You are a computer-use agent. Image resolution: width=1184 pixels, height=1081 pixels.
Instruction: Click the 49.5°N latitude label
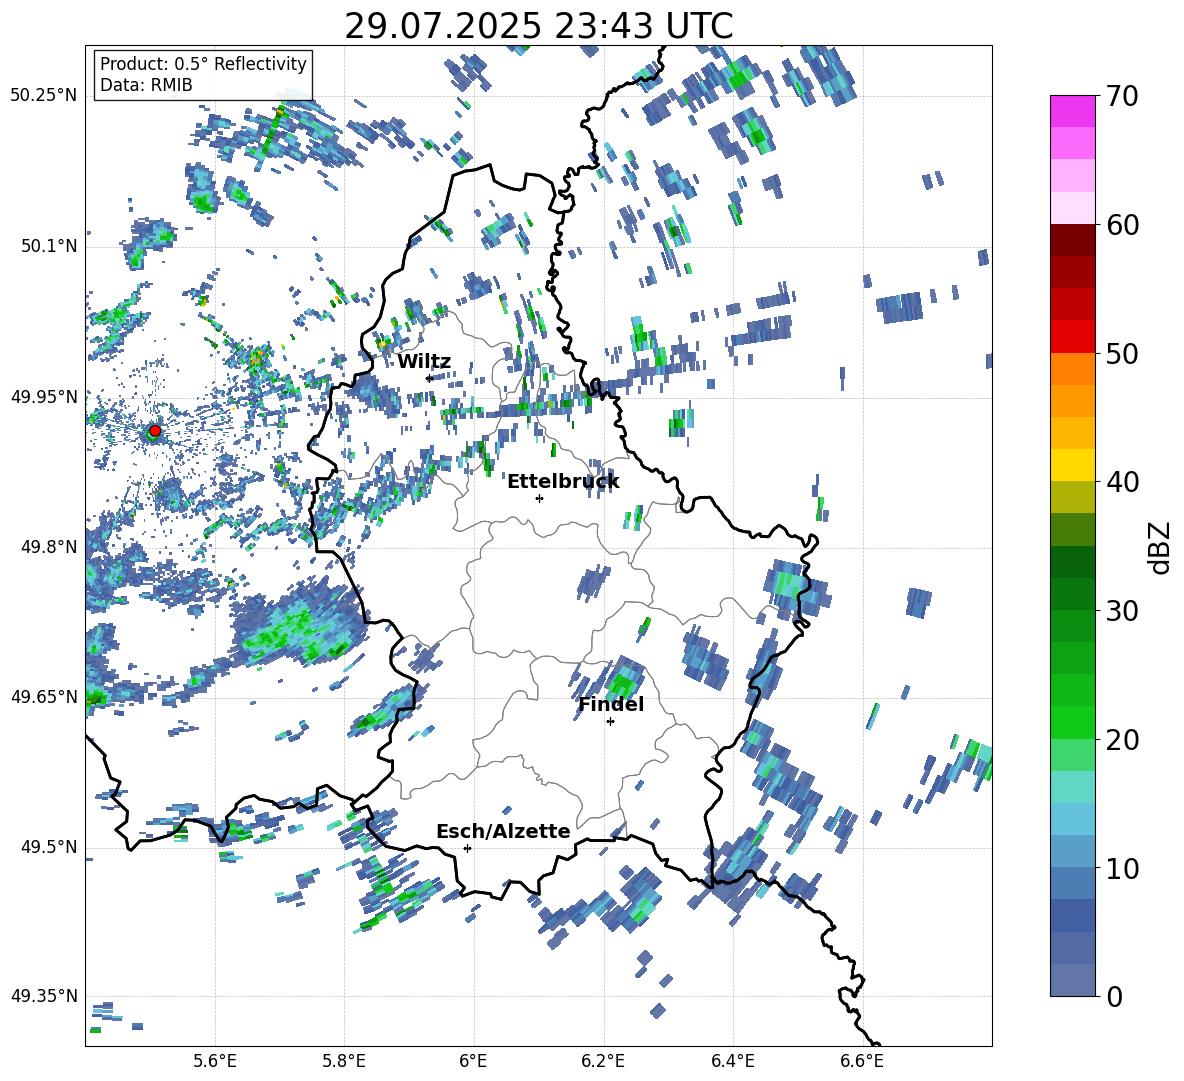[49, 846]
